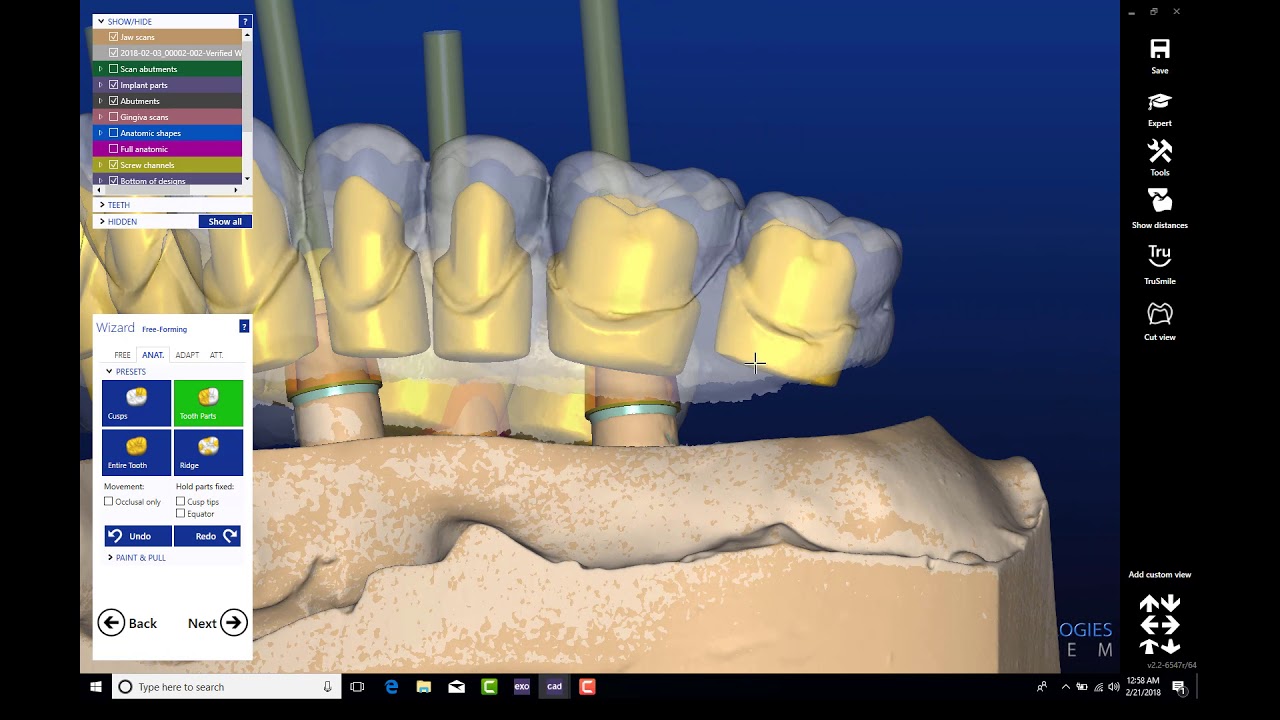This screenshot has height=720, width=1280.
Task: Click exo taskbar icon
Action: pos(521,687)
